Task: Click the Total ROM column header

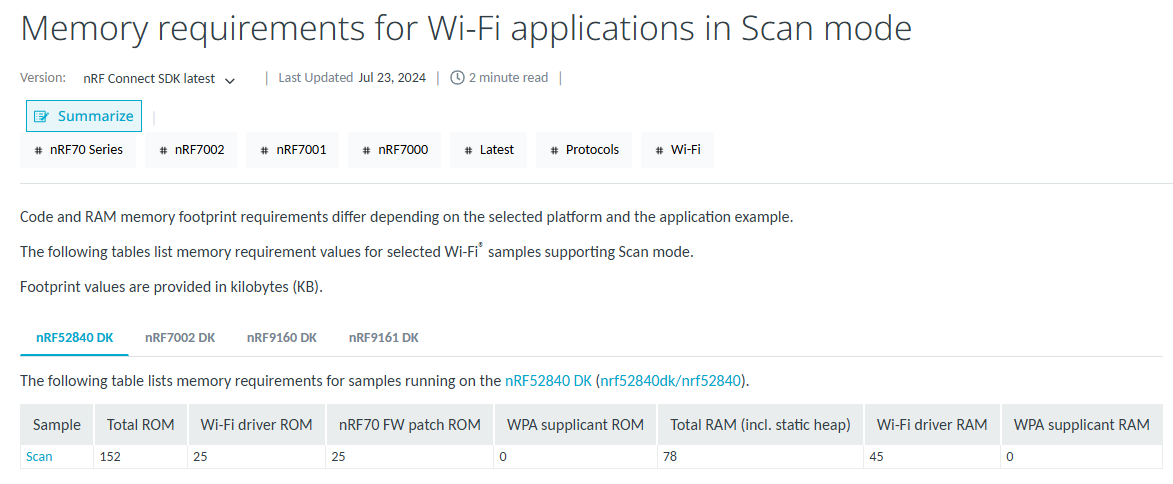Action: click(141, 425)
